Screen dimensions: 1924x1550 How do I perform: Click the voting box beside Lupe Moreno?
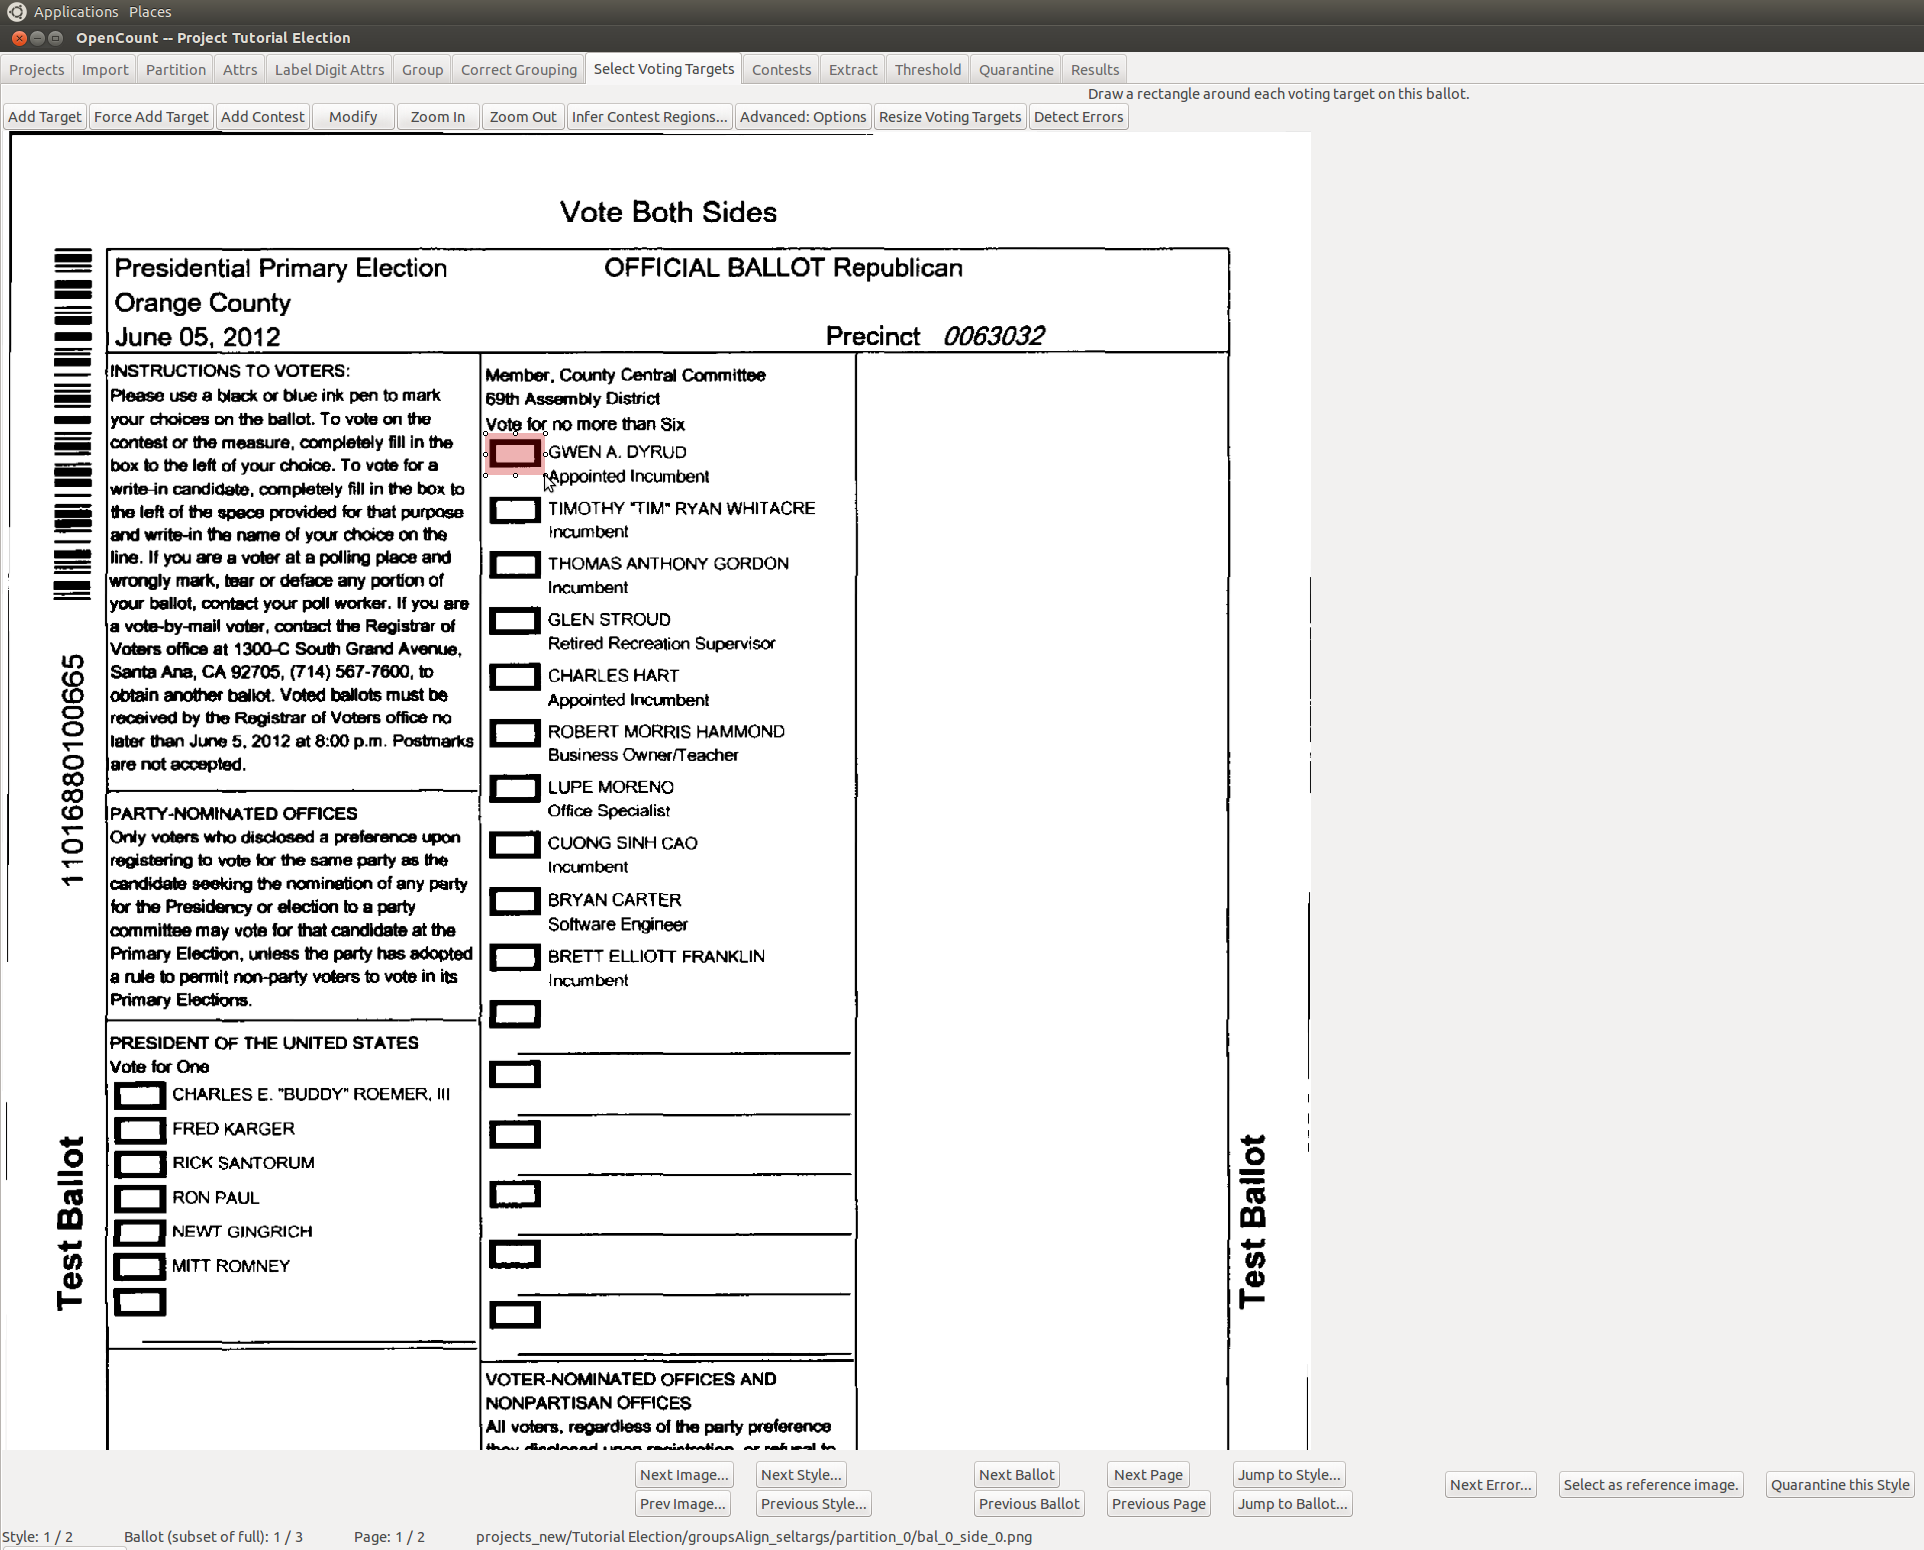coord(515,789)
